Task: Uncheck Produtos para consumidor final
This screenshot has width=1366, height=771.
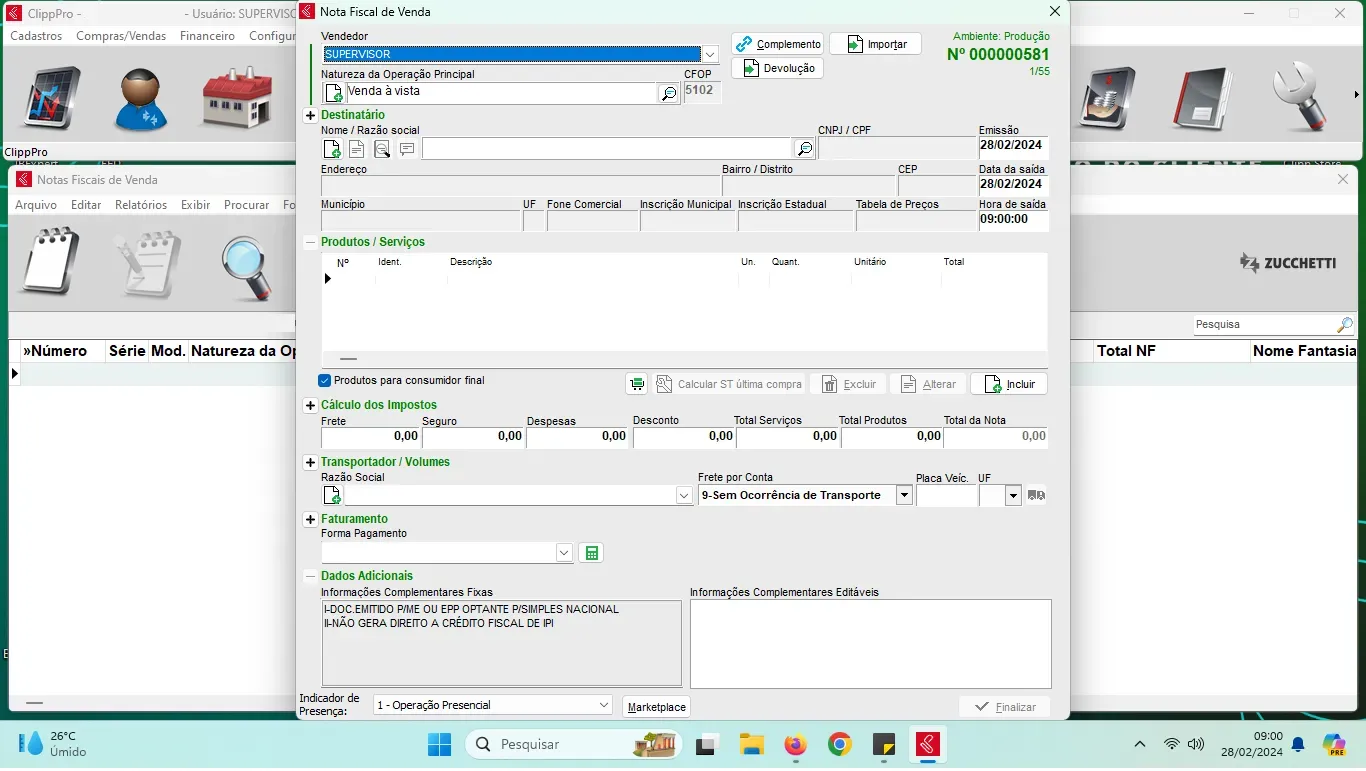Action: click(x=325, y=381)
